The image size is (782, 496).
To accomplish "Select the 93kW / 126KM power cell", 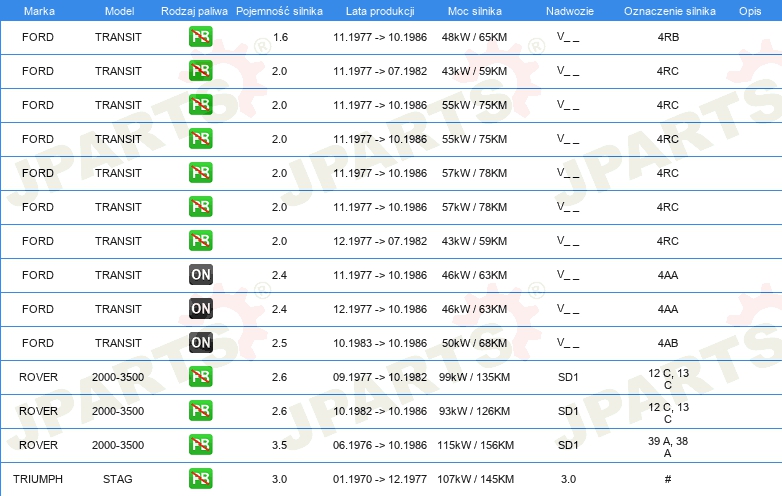I will [474, 411].
